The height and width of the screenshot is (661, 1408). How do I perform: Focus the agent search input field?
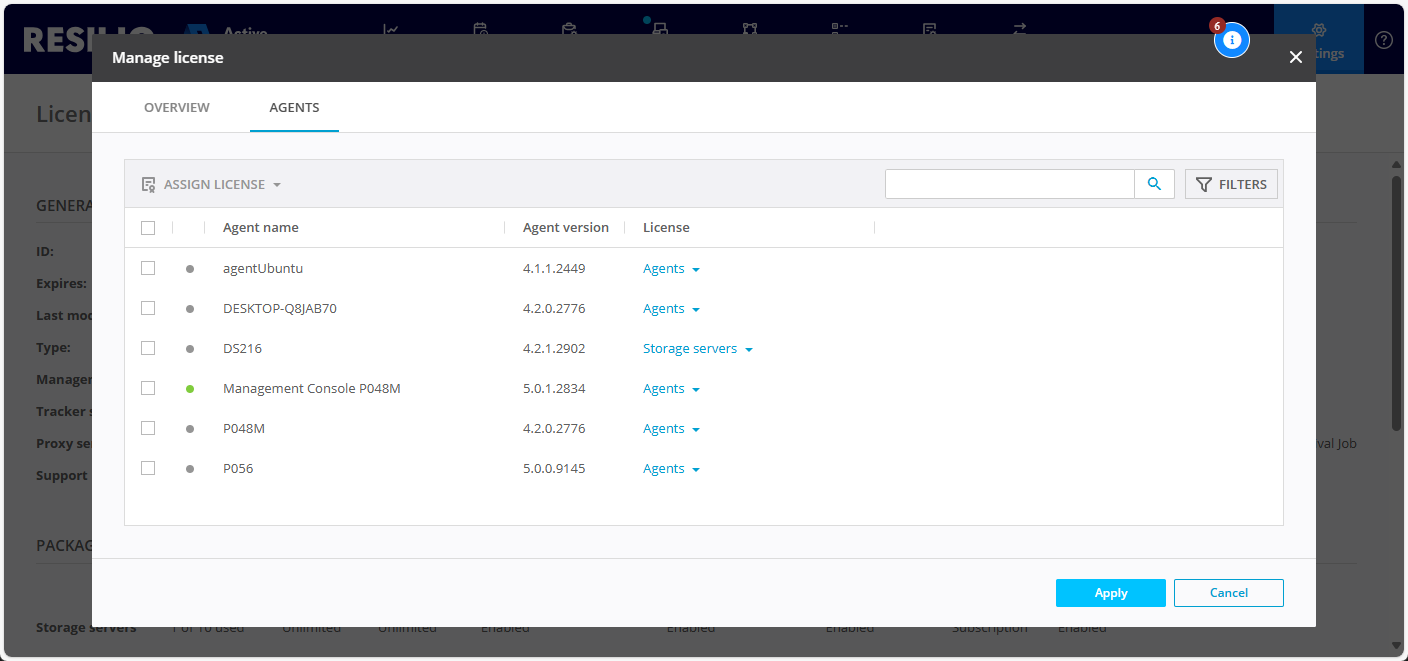tap(1009, 184)
